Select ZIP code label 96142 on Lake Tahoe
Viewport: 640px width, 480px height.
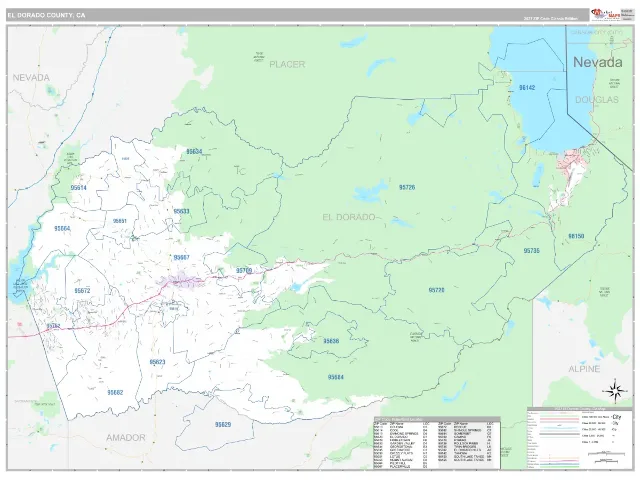[x=527, y=87]
